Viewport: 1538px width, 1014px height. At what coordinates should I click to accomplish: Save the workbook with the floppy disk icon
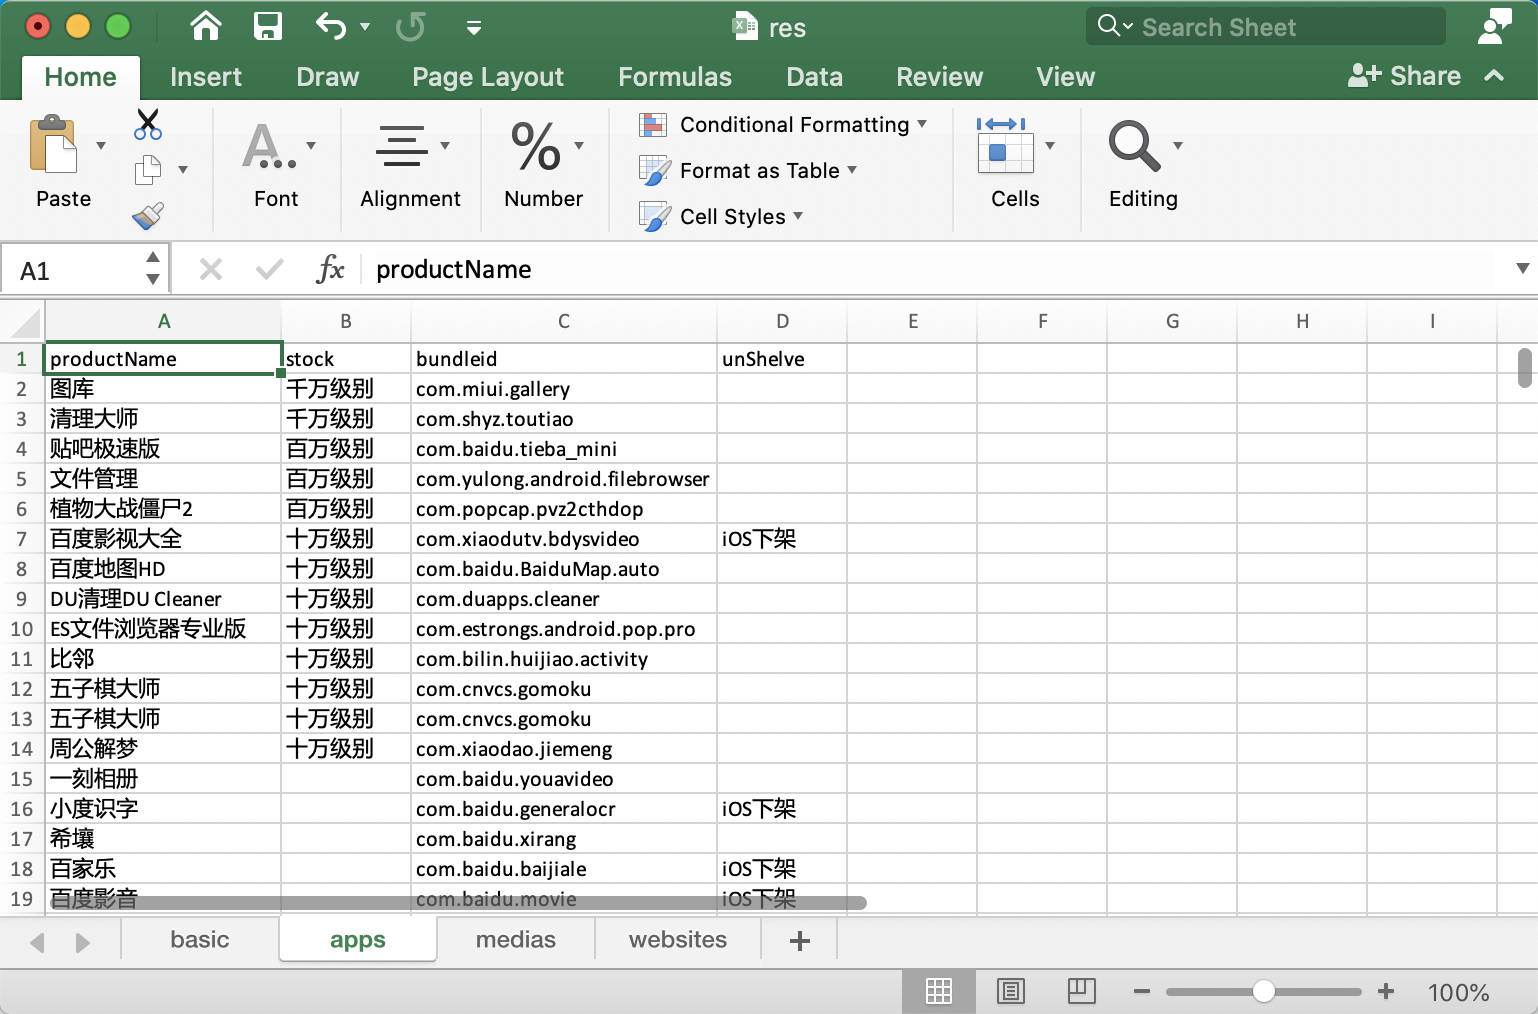267,26
